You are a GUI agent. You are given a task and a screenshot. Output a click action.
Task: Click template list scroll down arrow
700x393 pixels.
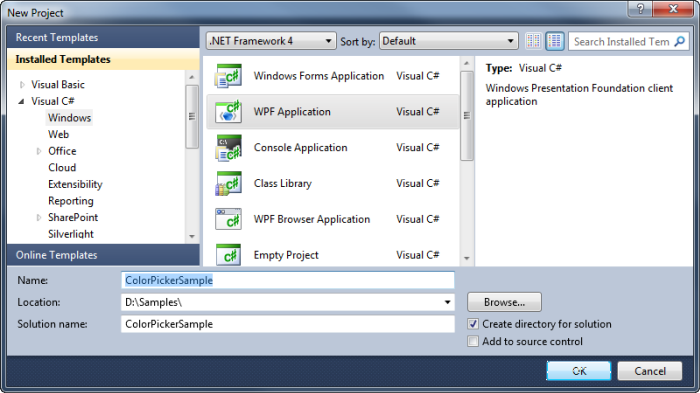click(x=467, y=258)
